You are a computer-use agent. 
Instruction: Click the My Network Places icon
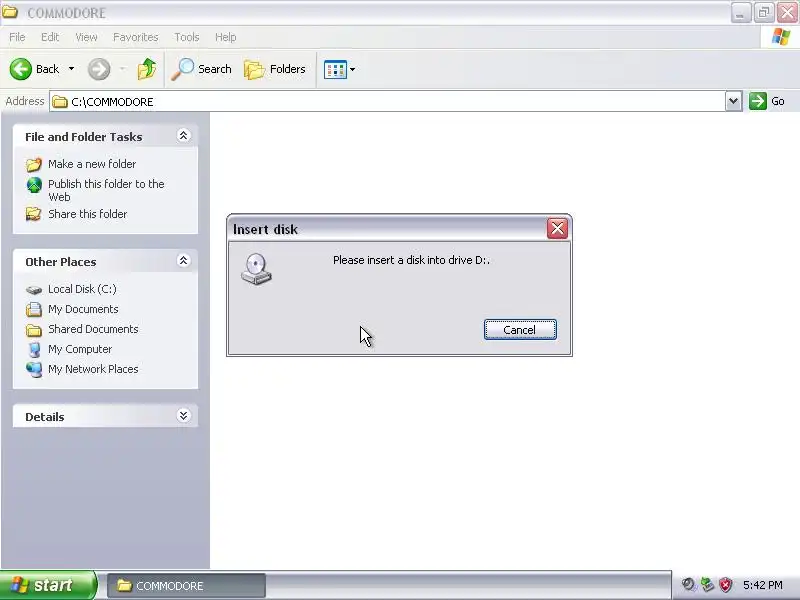[x=34, y=369]
